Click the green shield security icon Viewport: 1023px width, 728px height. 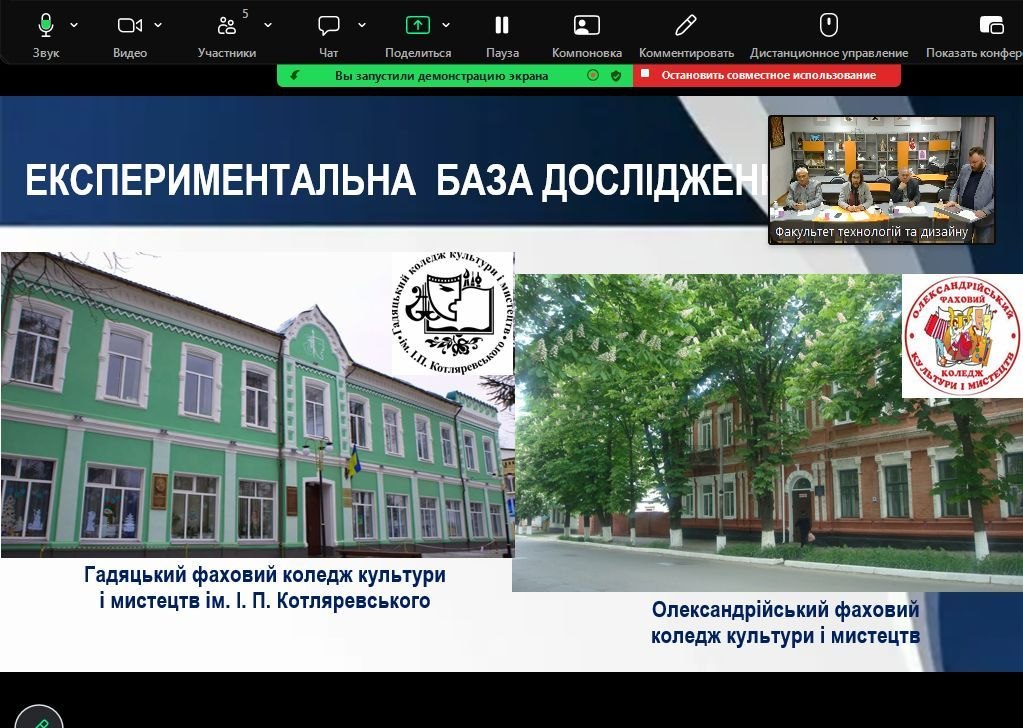(x=616, y=75)
